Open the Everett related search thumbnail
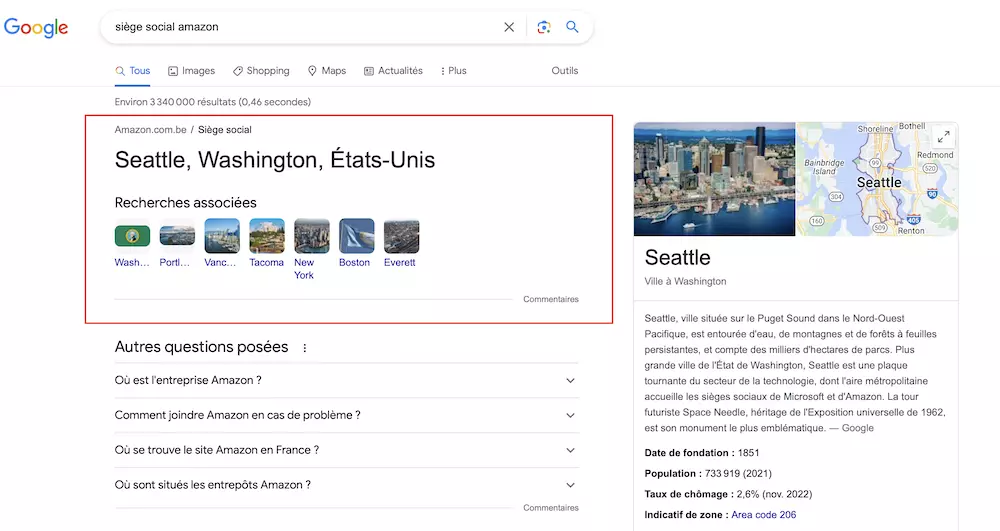This screenshot has height=531, width=1000. (x=402, y=236)
